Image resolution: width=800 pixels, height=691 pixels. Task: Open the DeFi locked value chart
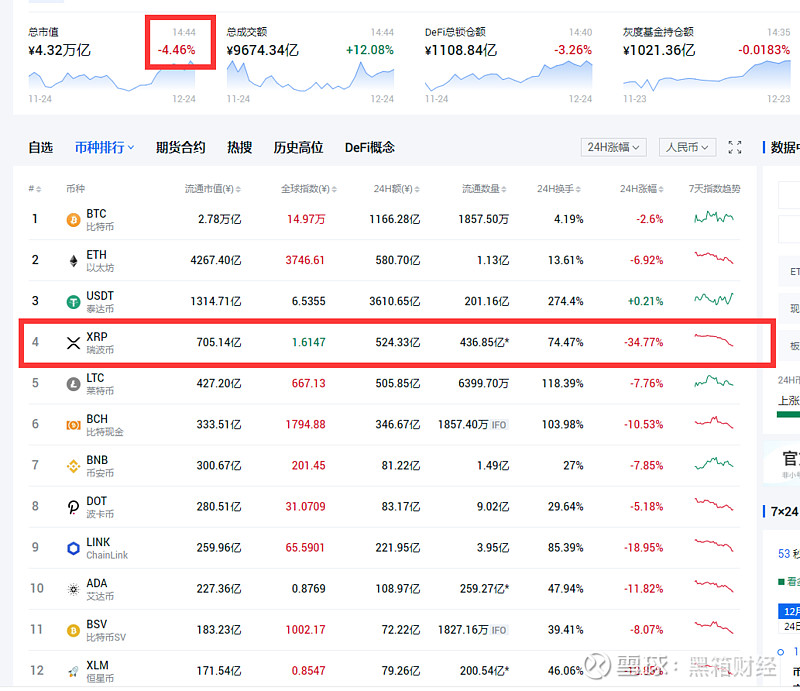tap(508, 76)
